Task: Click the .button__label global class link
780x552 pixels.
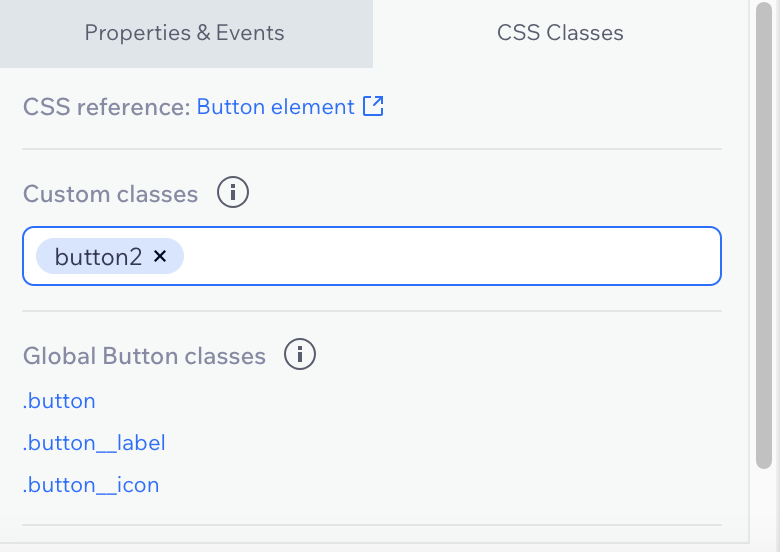Action: [x=94, y=443]
